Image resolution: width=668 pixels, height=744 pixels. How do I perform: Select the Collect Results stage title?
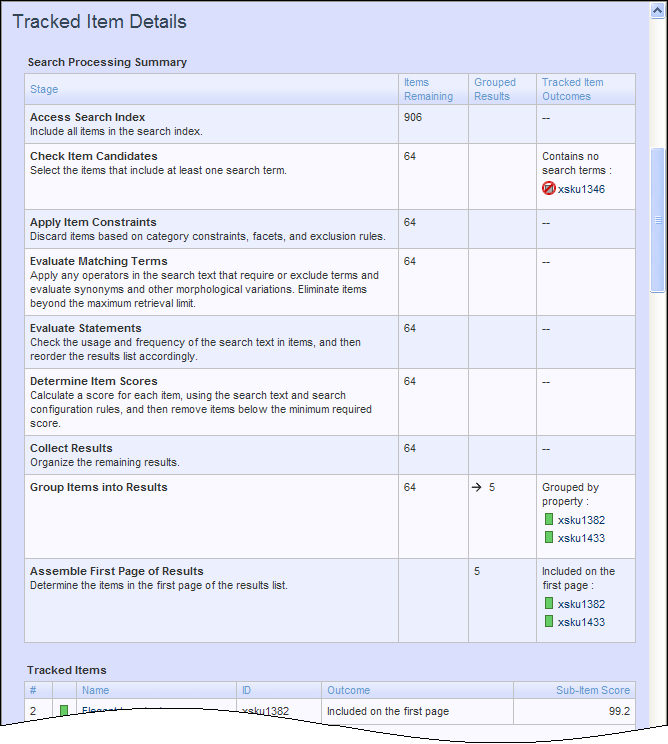pos(71,448)
